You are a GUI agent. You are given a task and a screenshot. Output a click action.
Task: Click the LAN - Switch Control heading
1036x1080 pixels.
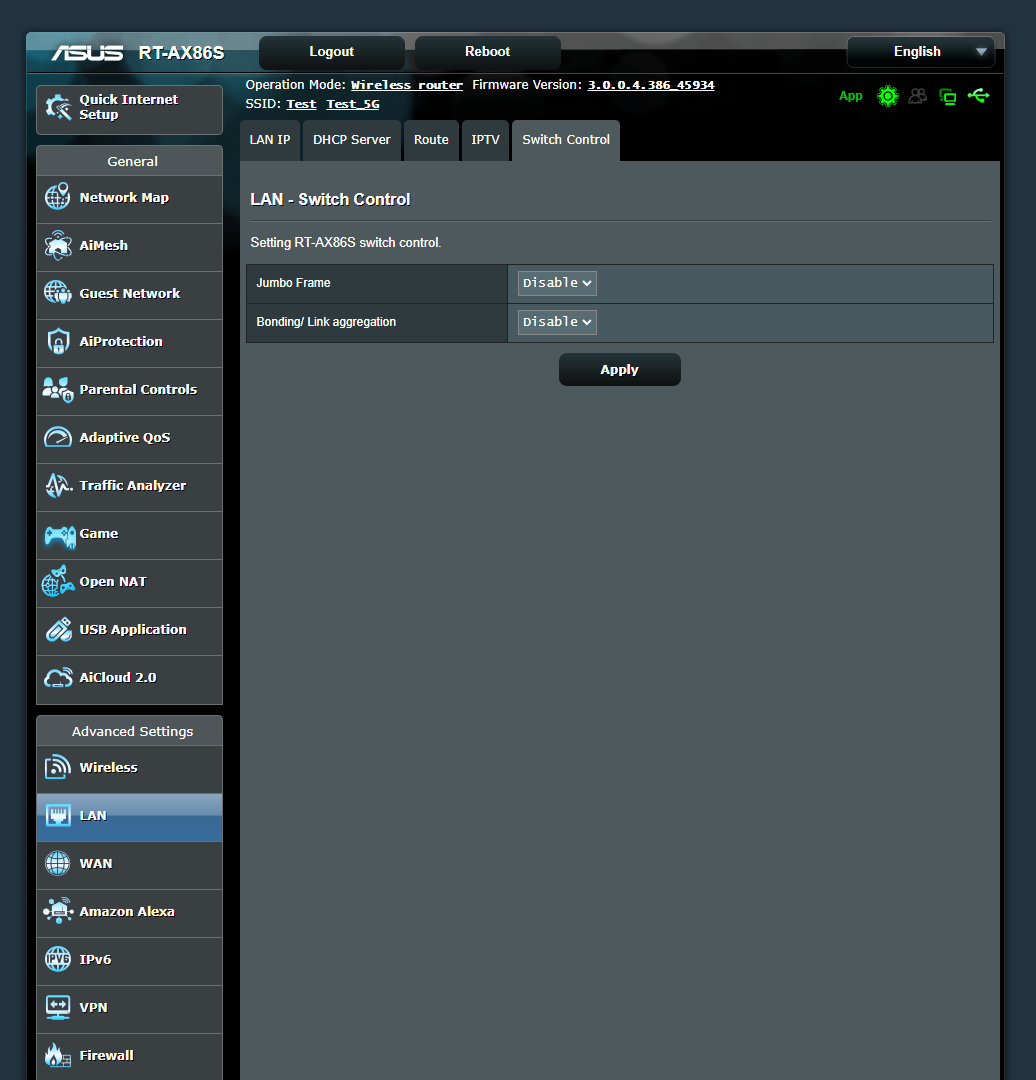point(330,199)
